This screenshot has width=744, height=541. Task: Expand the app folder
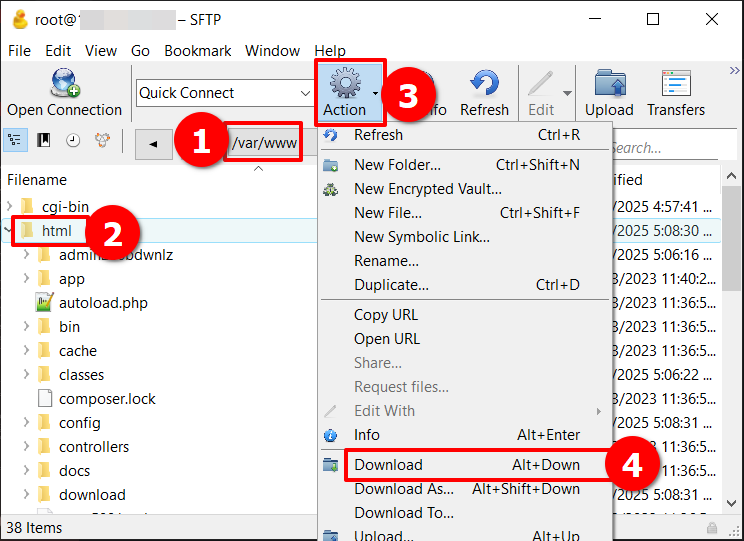pos(27,279)
